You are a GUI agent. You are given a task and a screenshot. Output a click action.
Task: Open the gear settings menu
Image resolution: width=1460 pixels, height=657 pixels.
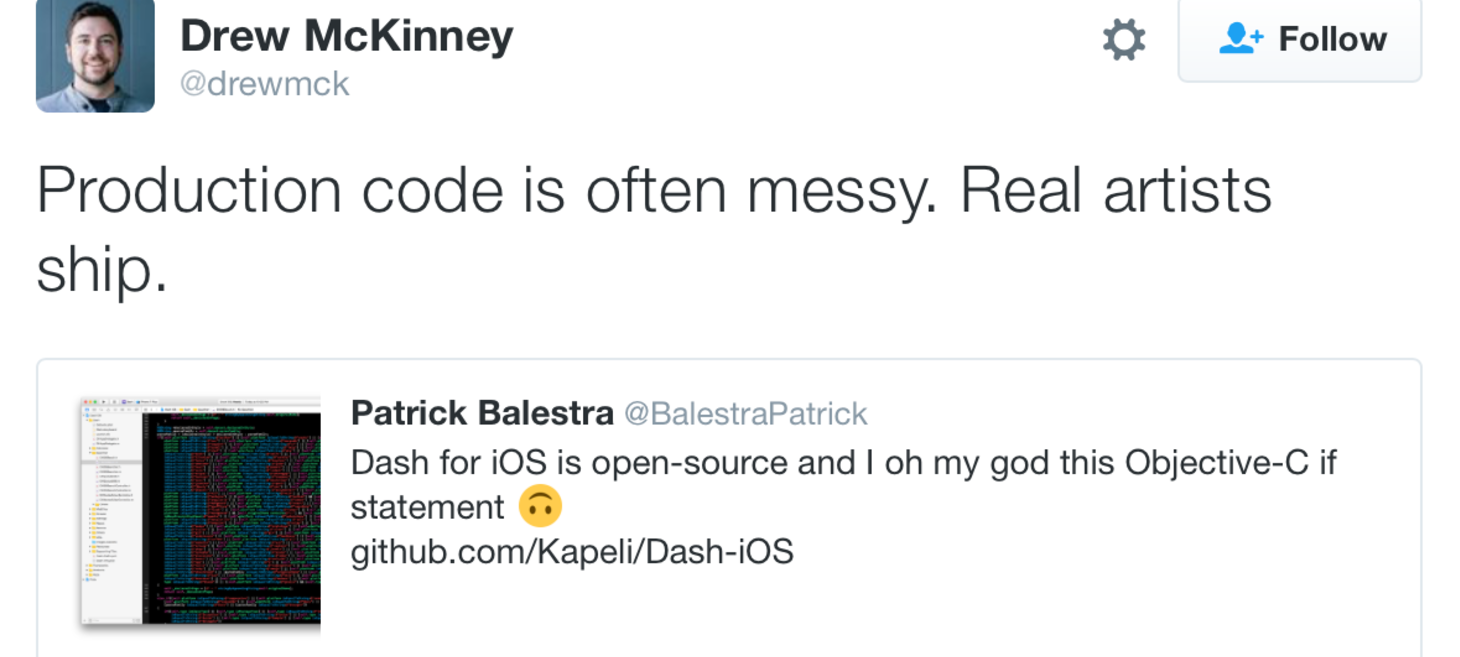1124,40
